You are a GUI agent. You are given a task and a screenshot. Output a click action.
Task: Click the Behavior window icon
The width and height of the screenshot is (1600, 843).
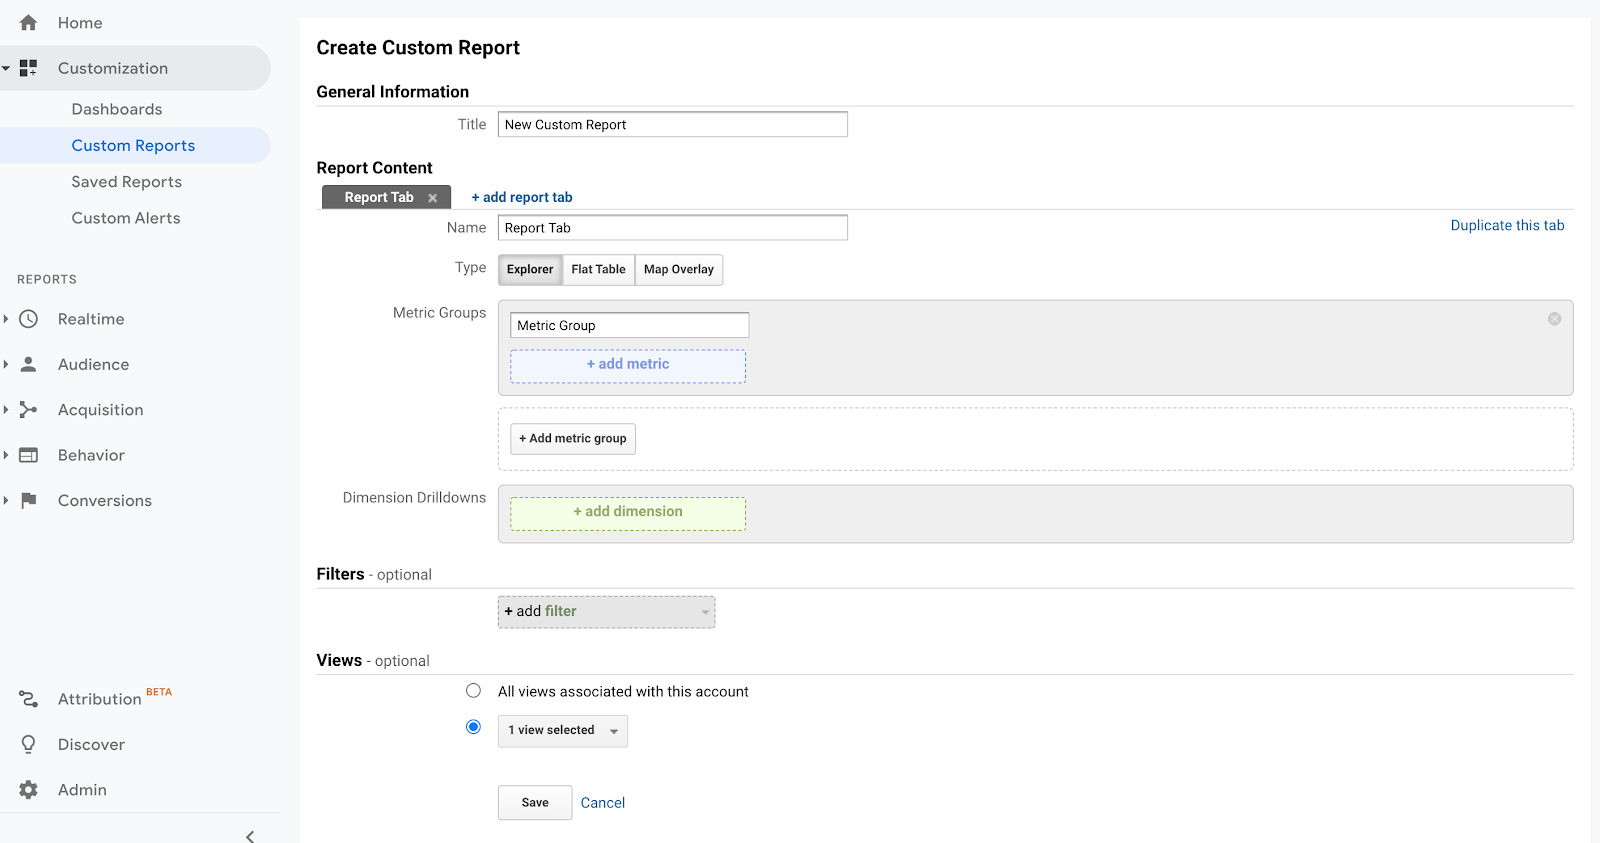pyautogui.click(x=28, y=455)
